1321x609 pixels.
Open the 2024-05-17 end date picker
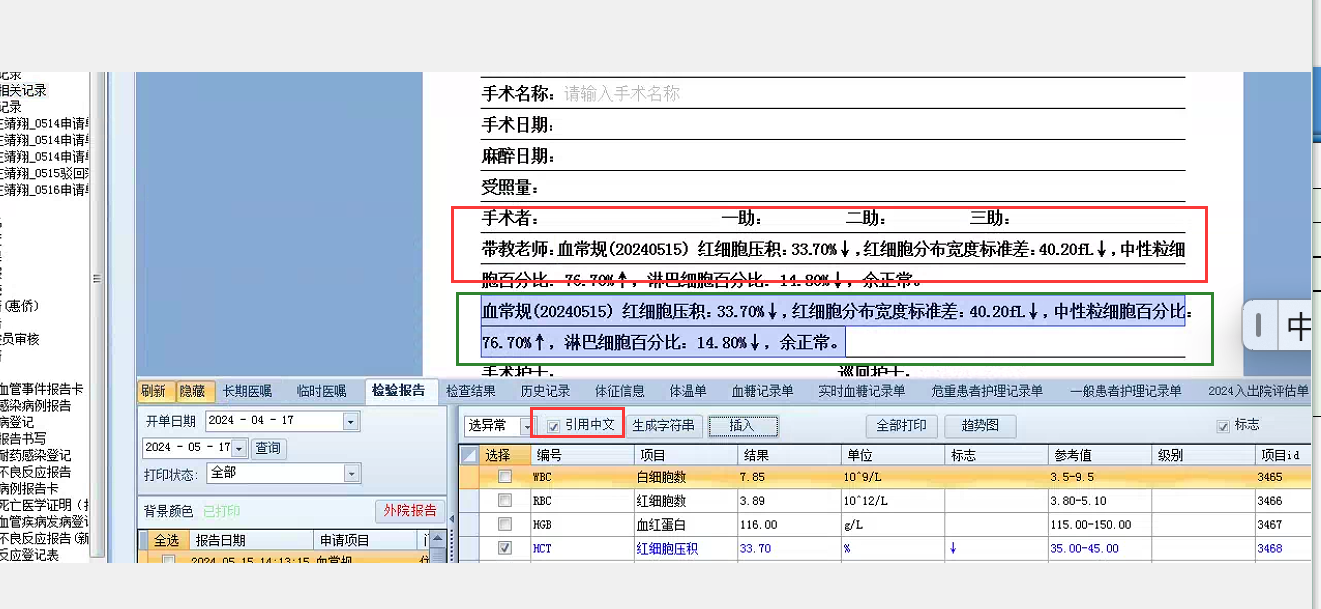coord(239,448)
